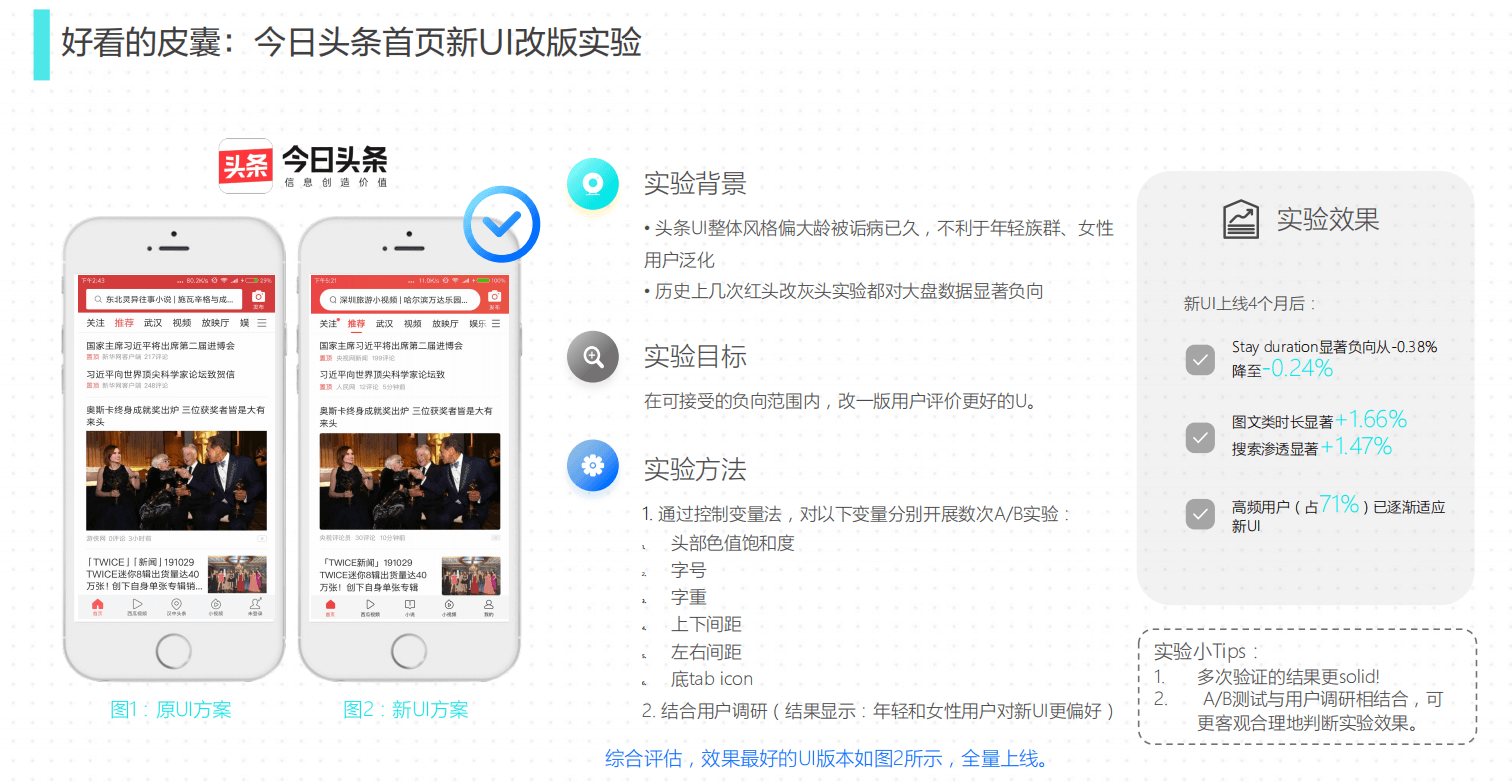Image resolution: width=1512 pixels, height=782 pixels.
Task: Open 国家主席习近平将出席 headline in 原UI phone
Action: click(160, 345)
